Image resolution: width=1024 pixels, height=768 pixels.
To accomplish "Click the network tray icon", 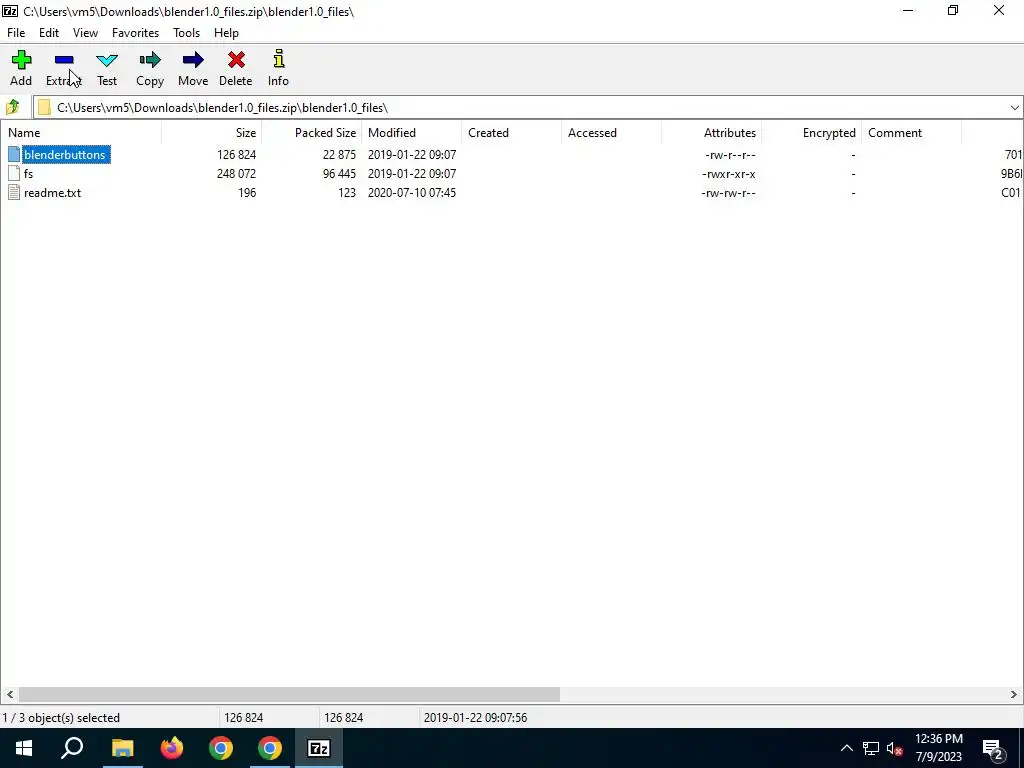I will pos(871,748).
